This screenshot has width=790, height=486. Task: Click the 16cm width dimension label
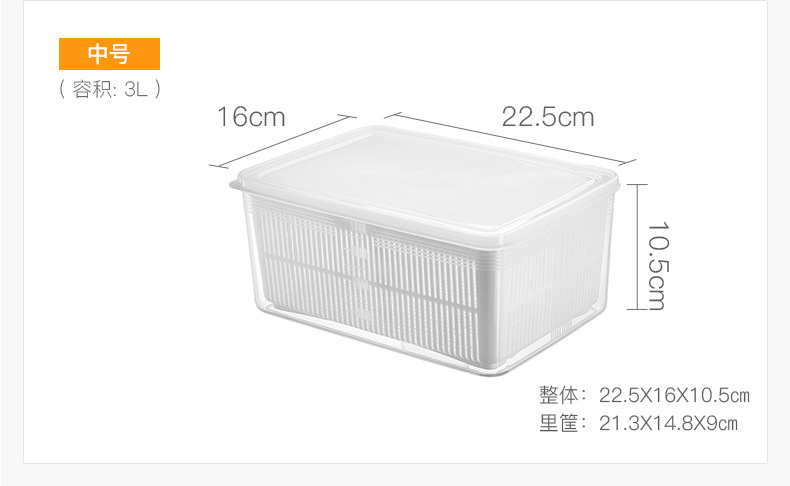pyautogui.click(x=251, y=117)
